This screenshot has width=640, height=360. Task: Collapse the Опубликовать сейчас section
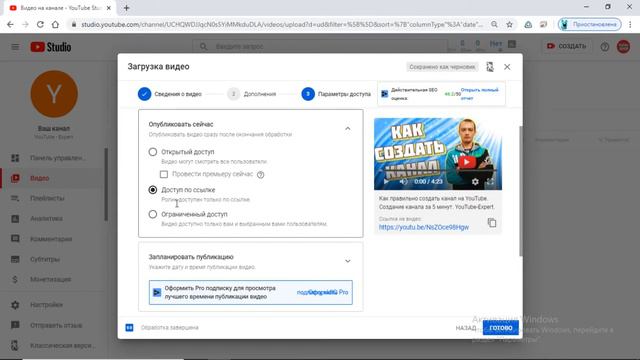(x=347, y=129)
